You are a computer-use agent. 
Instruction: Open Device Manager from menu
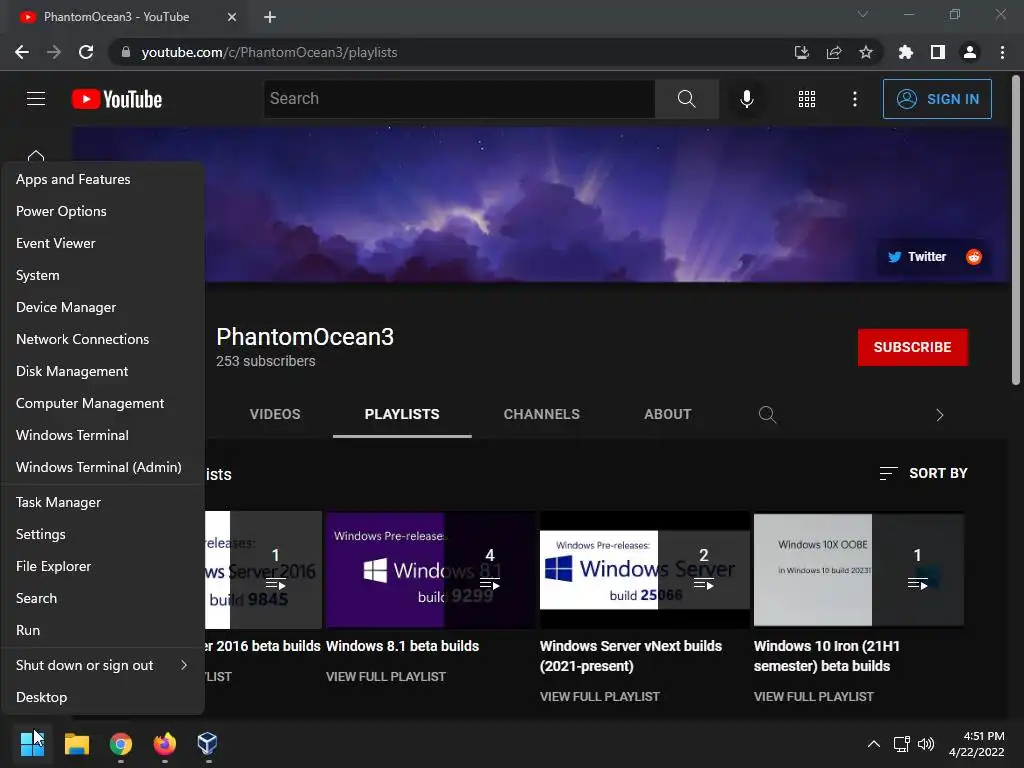point(103,307)
